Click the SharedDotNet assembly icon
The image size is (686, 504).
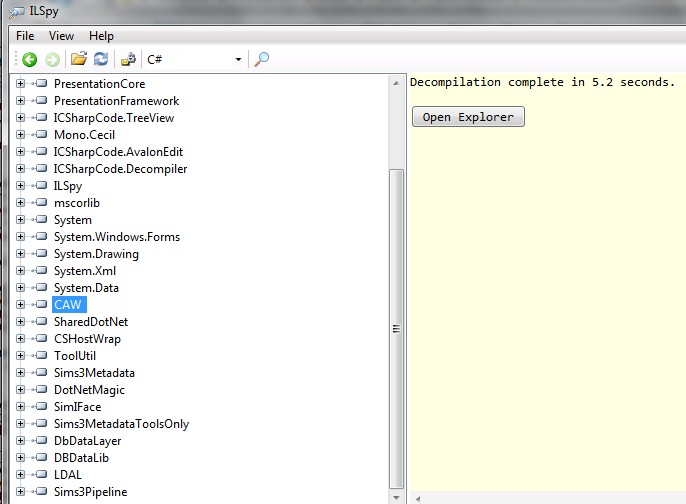point(41,321)
